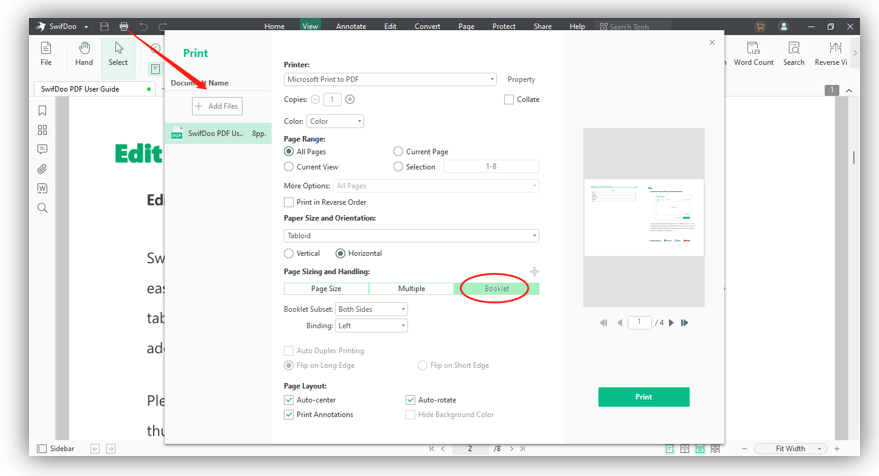Viewport: 879px width, 476px height.
Task: Open the Word sidebar icon
Action: tap(42, 188)
